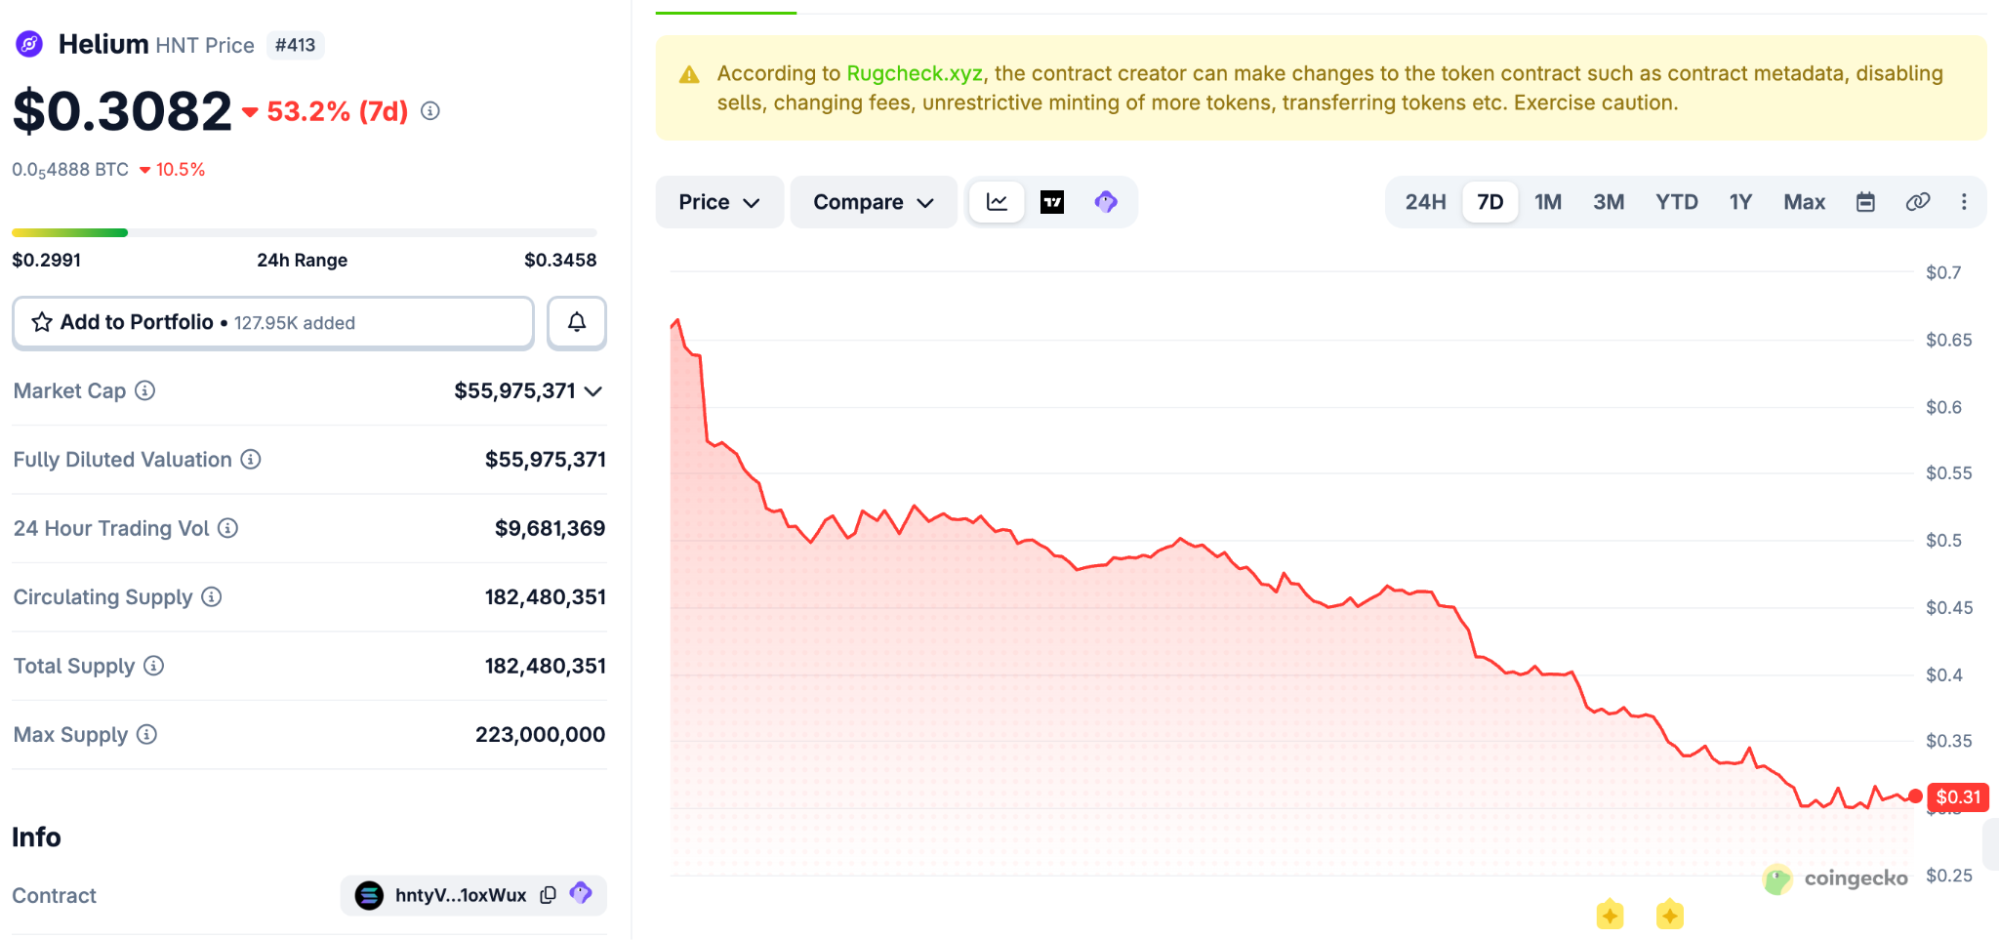Click the price alert bell icon

coord(577,322)
